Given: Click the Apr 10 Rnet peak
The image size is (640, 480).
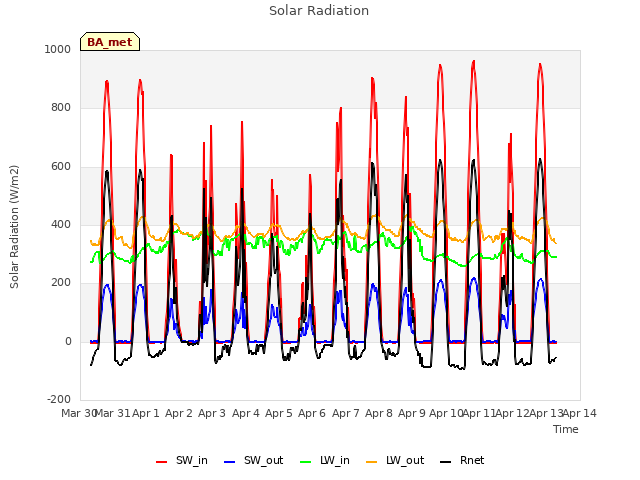Looking at the screenshot, I should [x=440, y=160].
